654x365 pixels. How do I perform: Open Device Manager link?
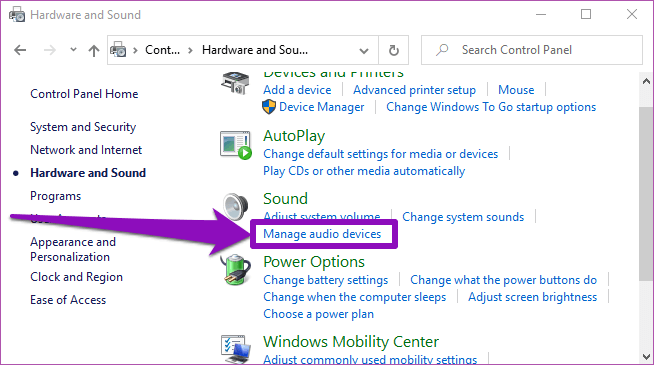point(322,107)
